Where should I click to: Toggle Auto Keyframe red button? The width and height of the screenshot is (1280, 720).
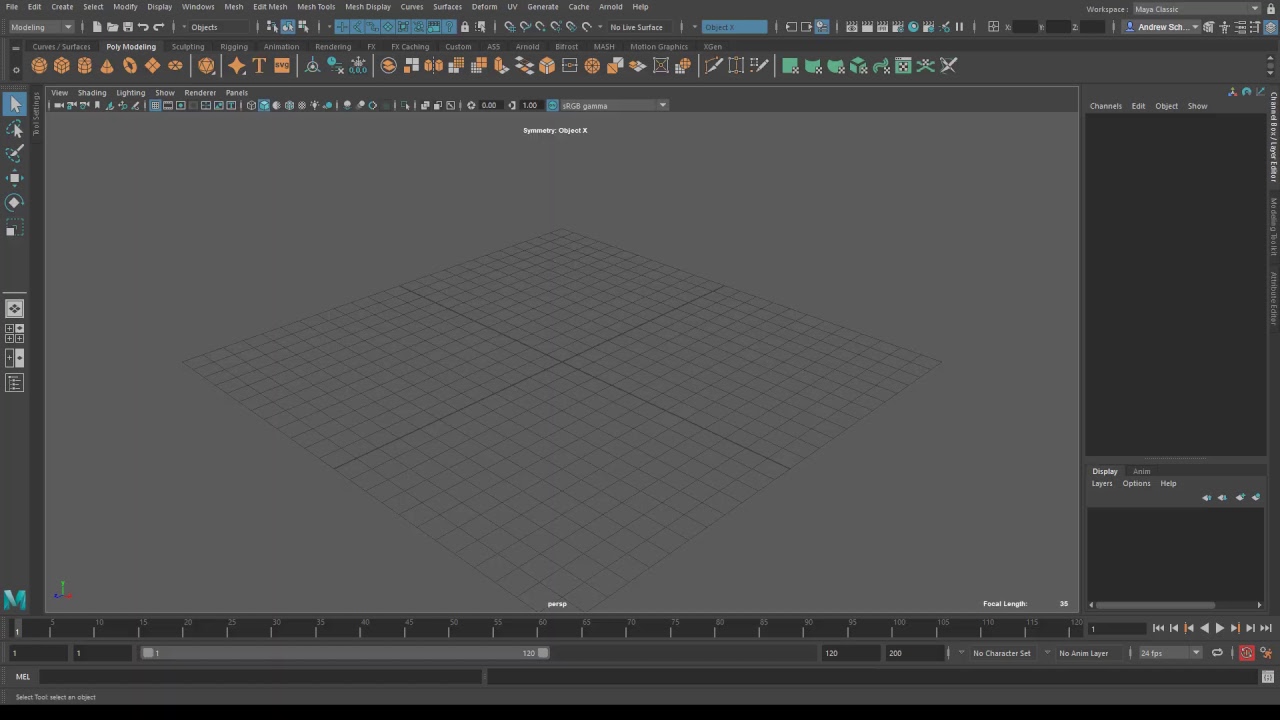pyautogui.click(x=1246, y=653)
